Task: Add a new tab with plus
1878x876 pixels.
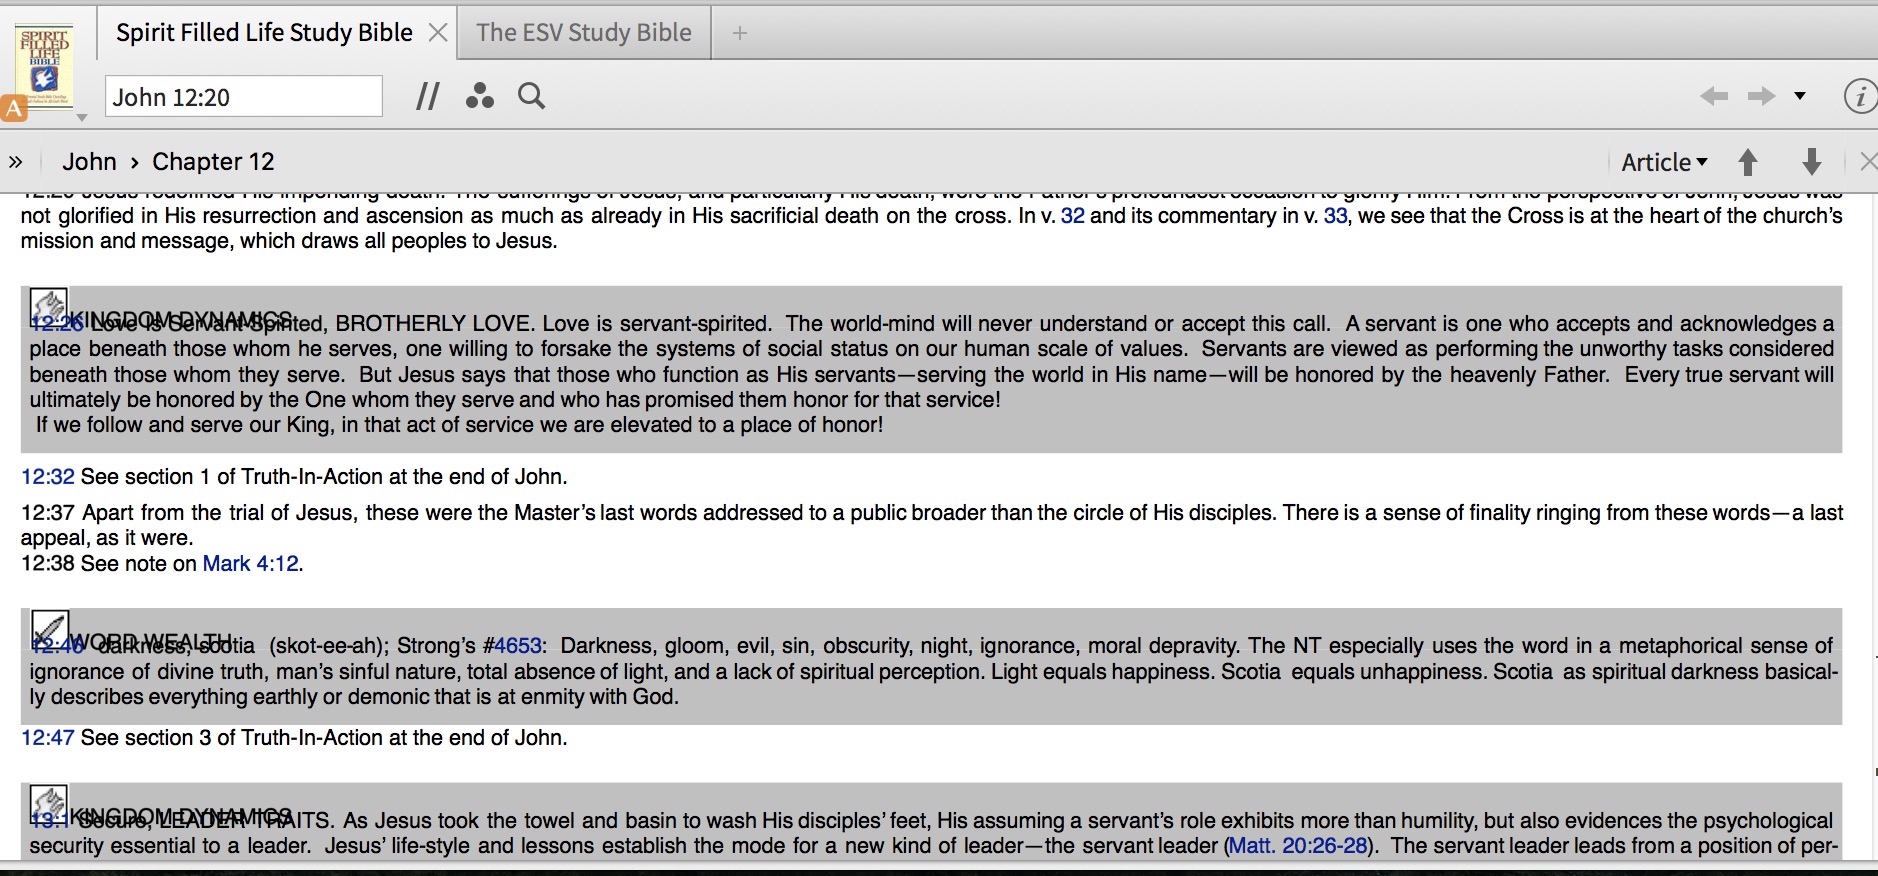Action: (739, 33)
